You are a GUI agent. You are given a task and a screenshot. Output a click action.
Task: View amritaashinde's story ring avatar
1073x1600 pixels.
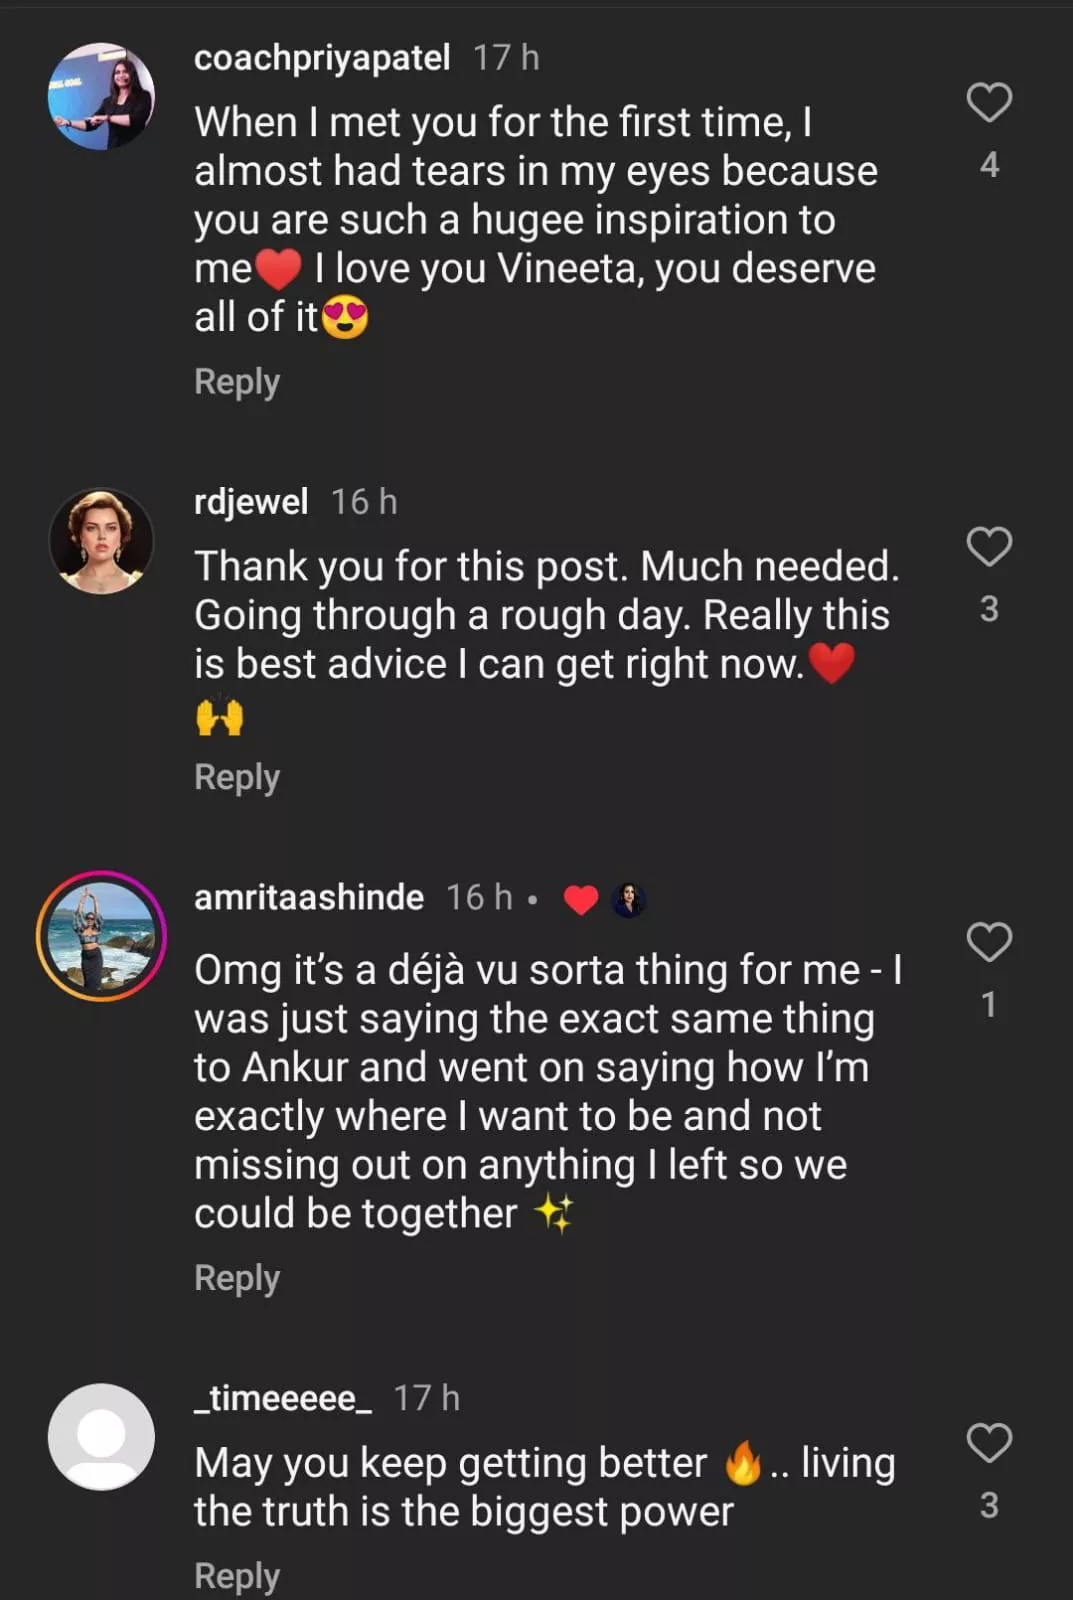tap(101, 936)
